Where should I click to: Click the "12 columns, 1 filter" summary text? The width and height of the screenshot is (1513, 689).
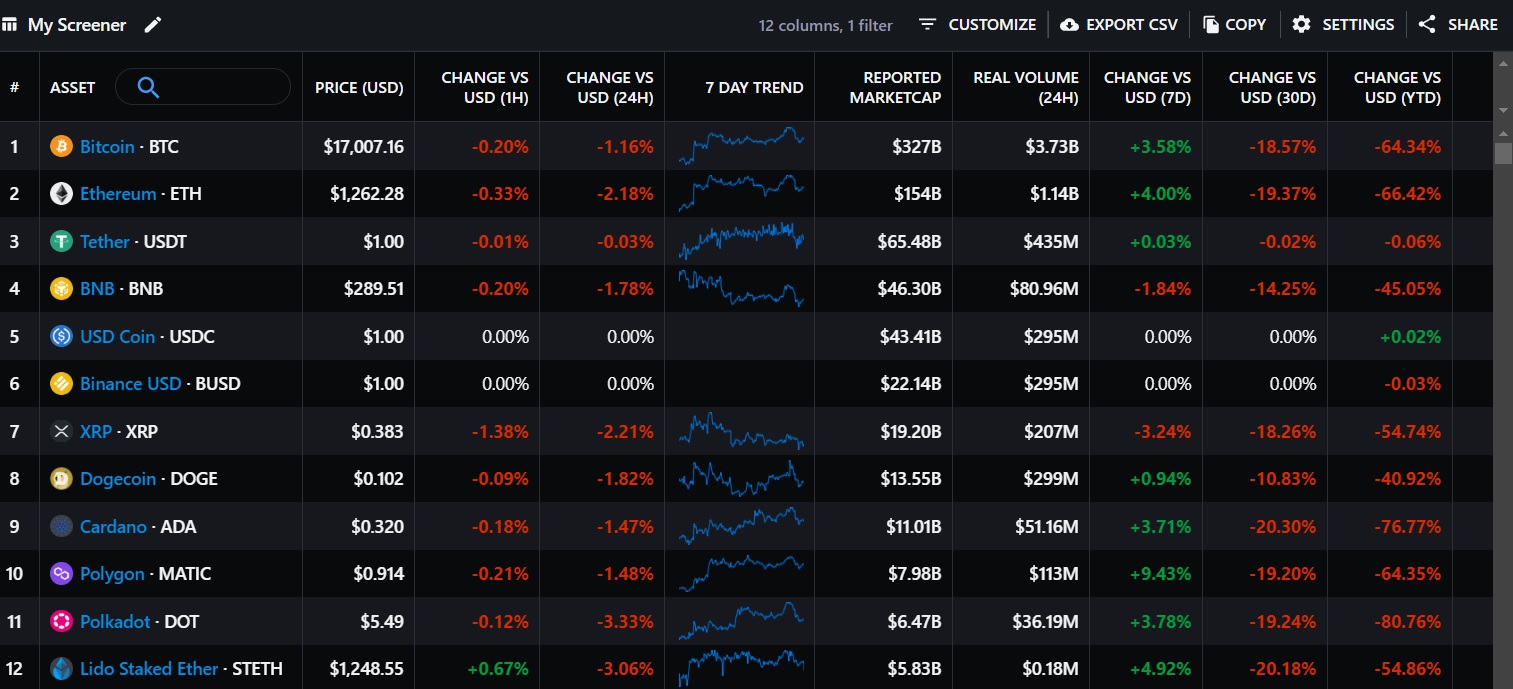coord(826,25)
